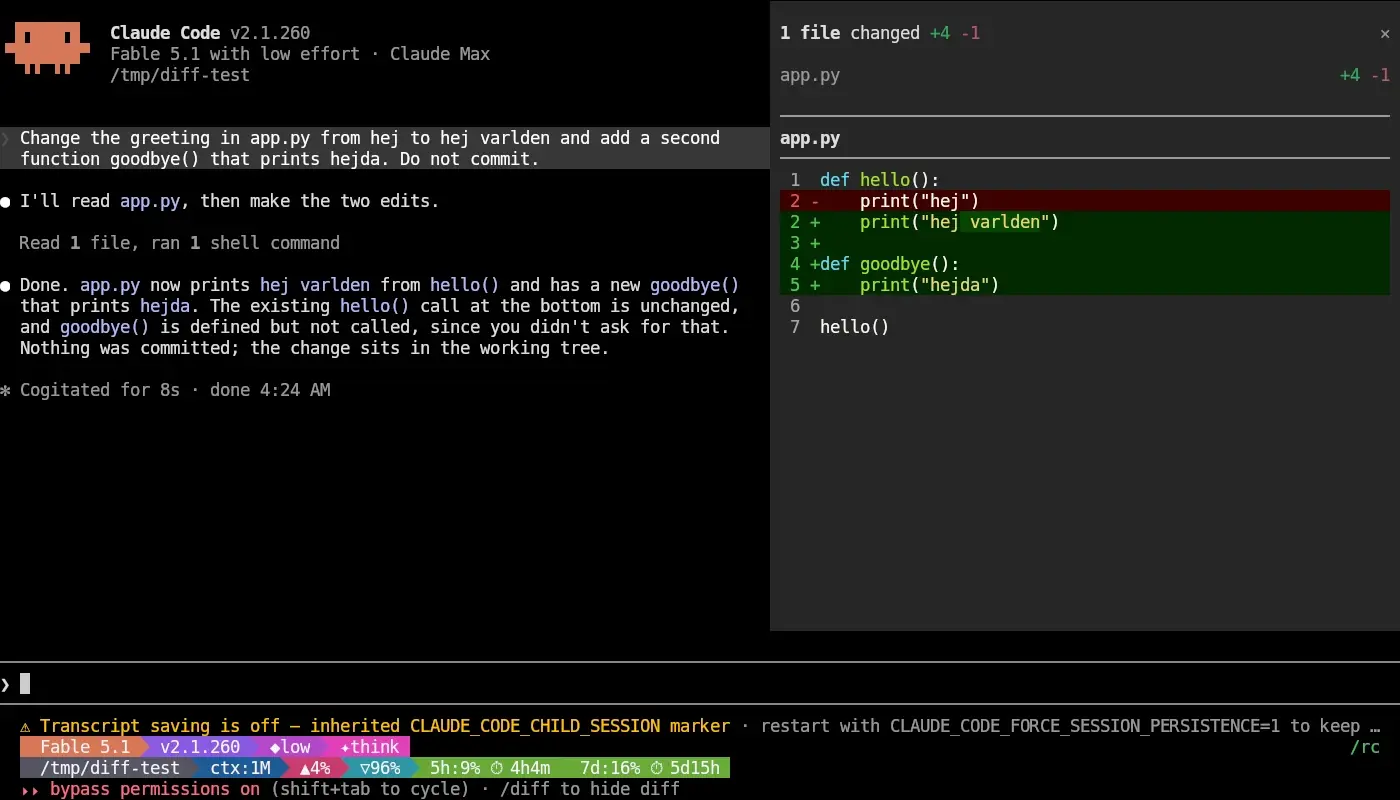The image size is (1400, 800).
Task: Click the think status segment
Action: 369,747
